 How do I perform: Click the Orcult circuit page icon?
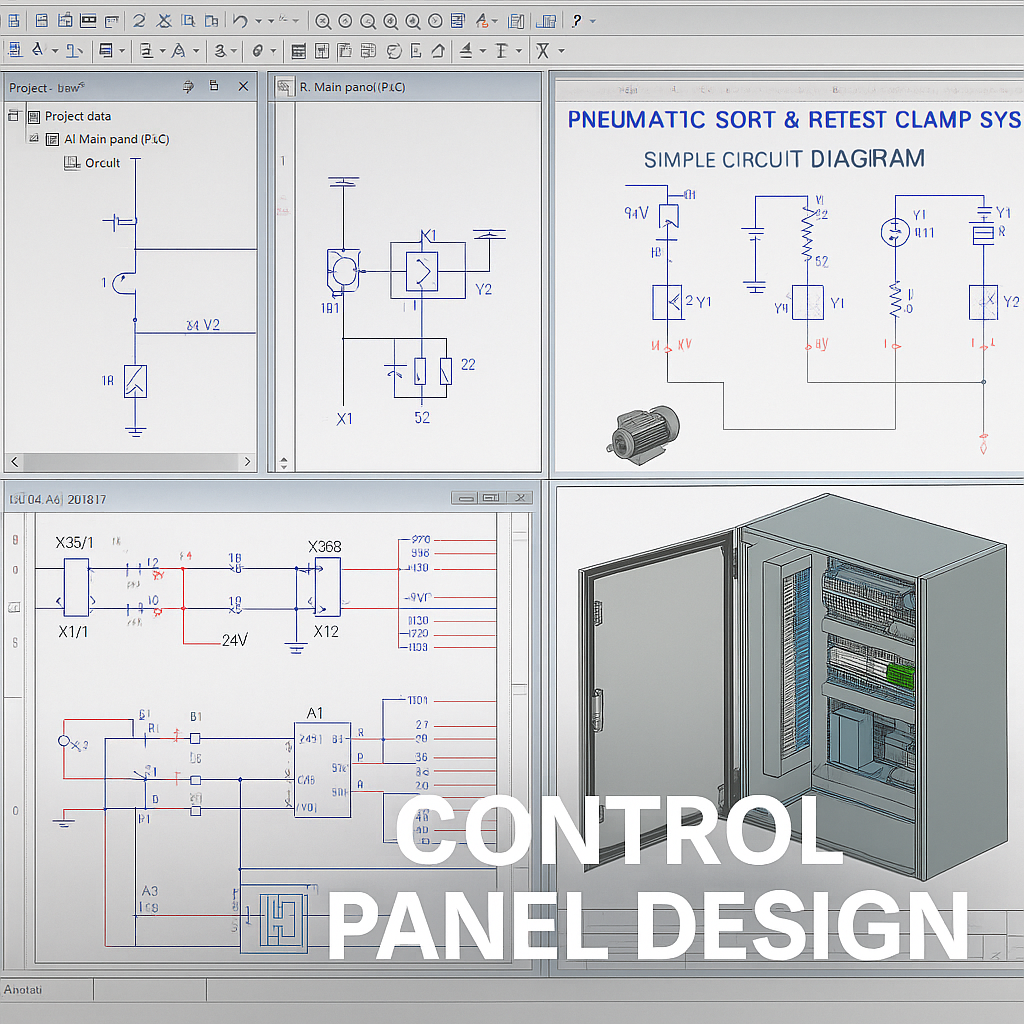(70, 162)
